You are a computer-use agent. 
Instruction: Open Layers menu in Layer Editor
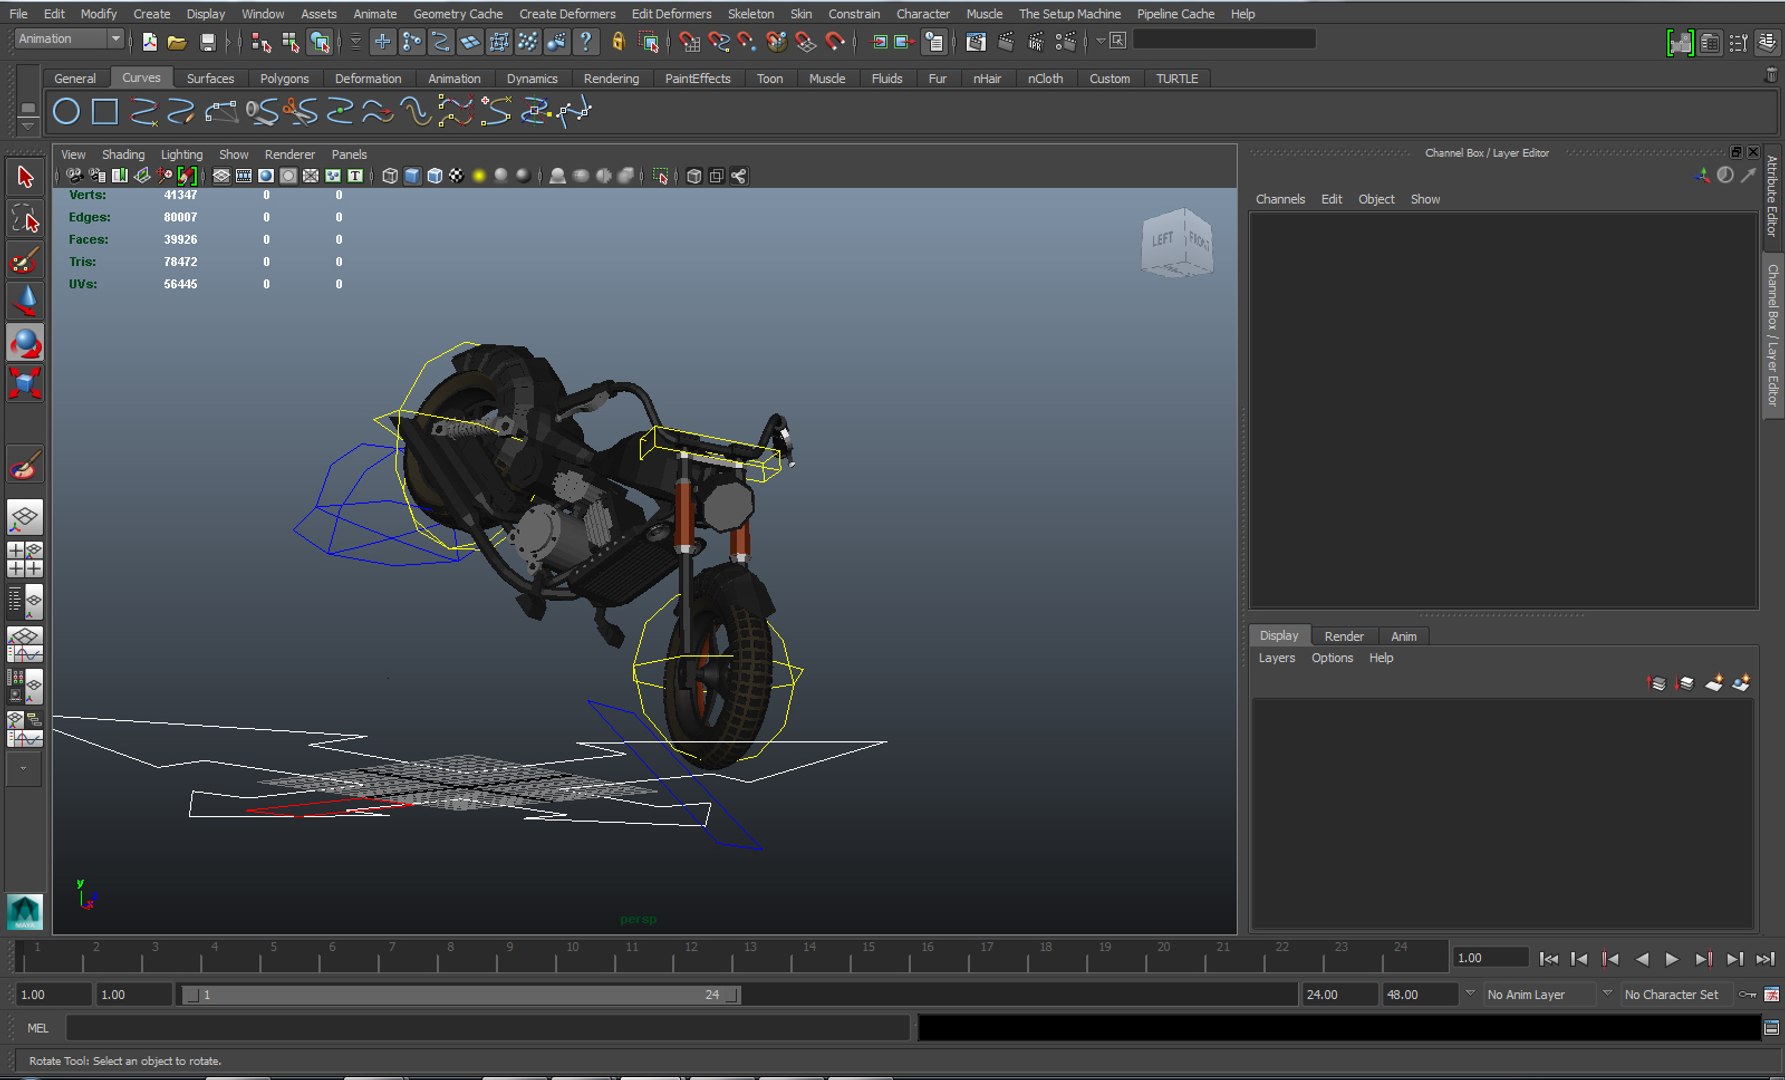(x=1276, y=658)
